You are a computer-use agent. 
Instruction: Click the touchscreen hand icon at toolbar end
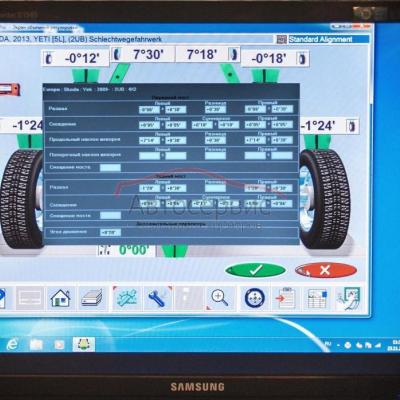[348, 298]
